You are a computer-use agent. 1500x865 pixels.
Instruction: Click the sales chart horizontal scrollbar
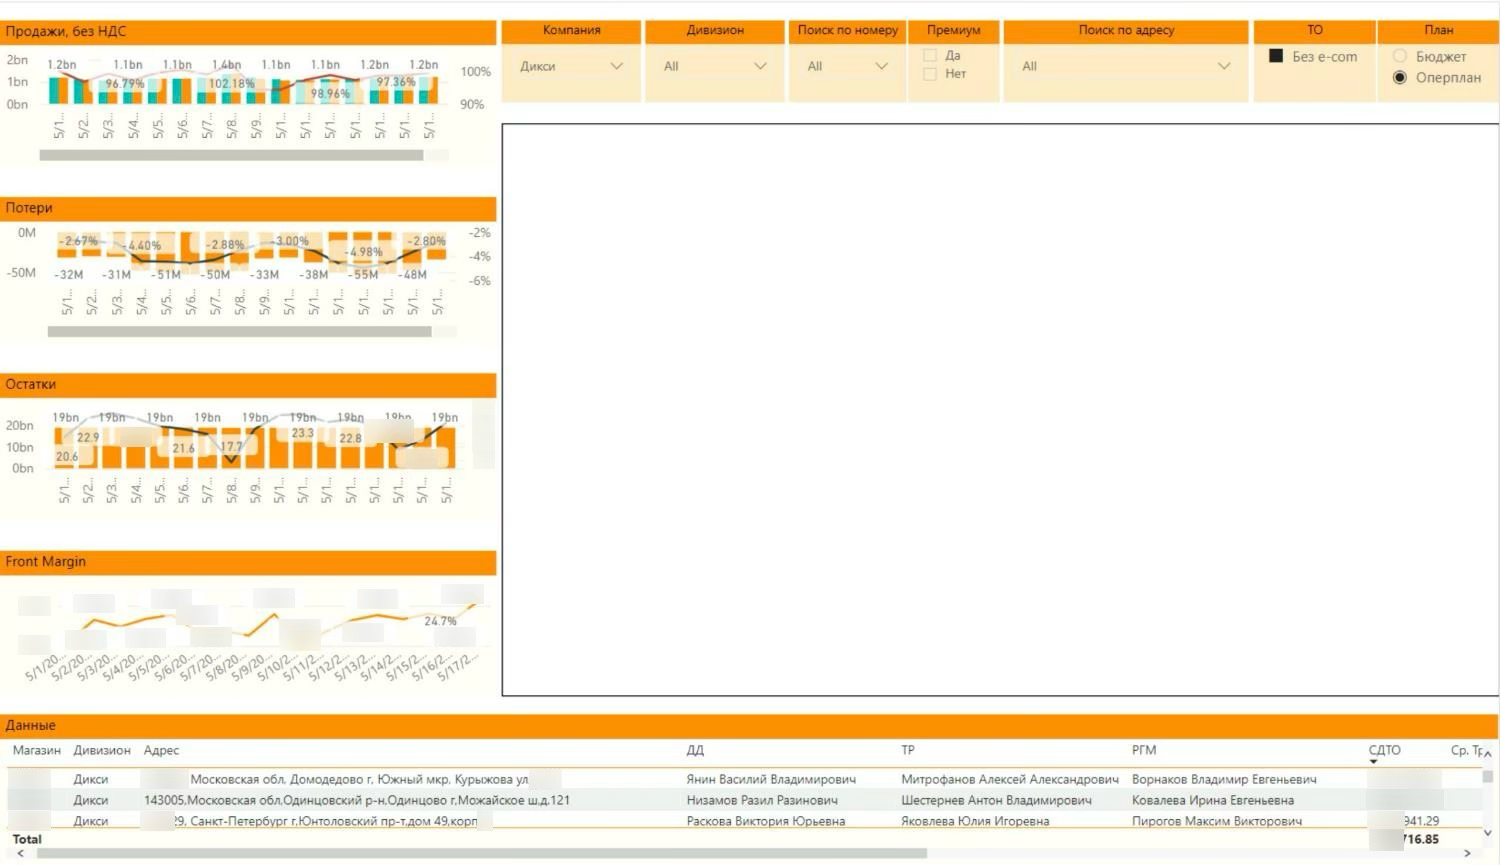(231, 155)
